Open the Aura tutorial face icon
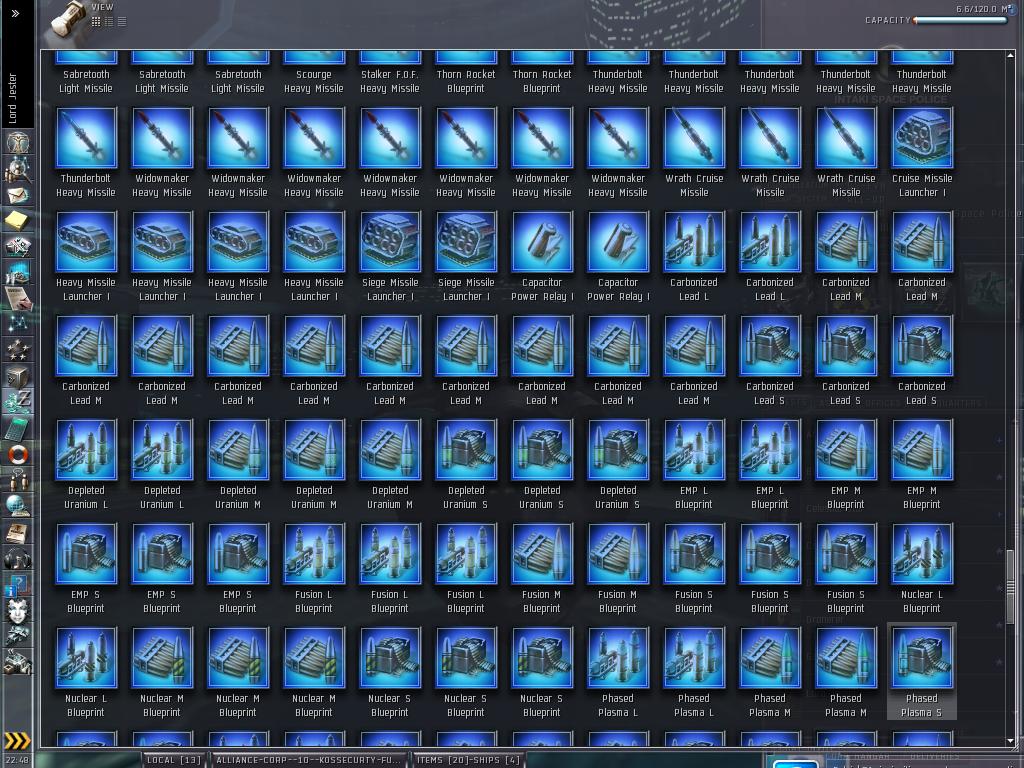The width and height of the screenshot is (1024, 768). coord(17,610)
